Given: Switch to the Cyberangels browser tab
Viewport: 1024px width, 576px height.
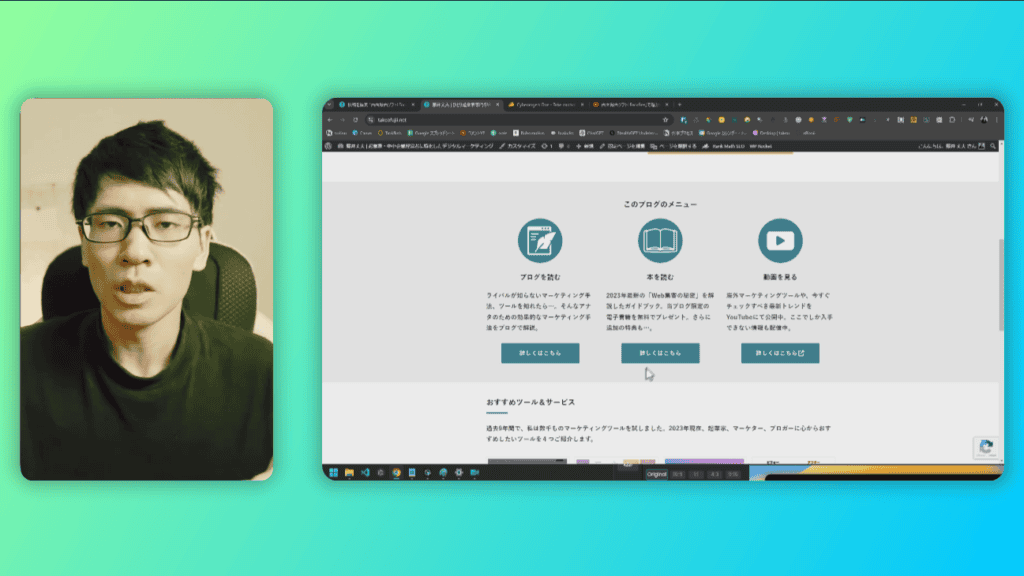Looking at the screenshot, I should point(545,104).
